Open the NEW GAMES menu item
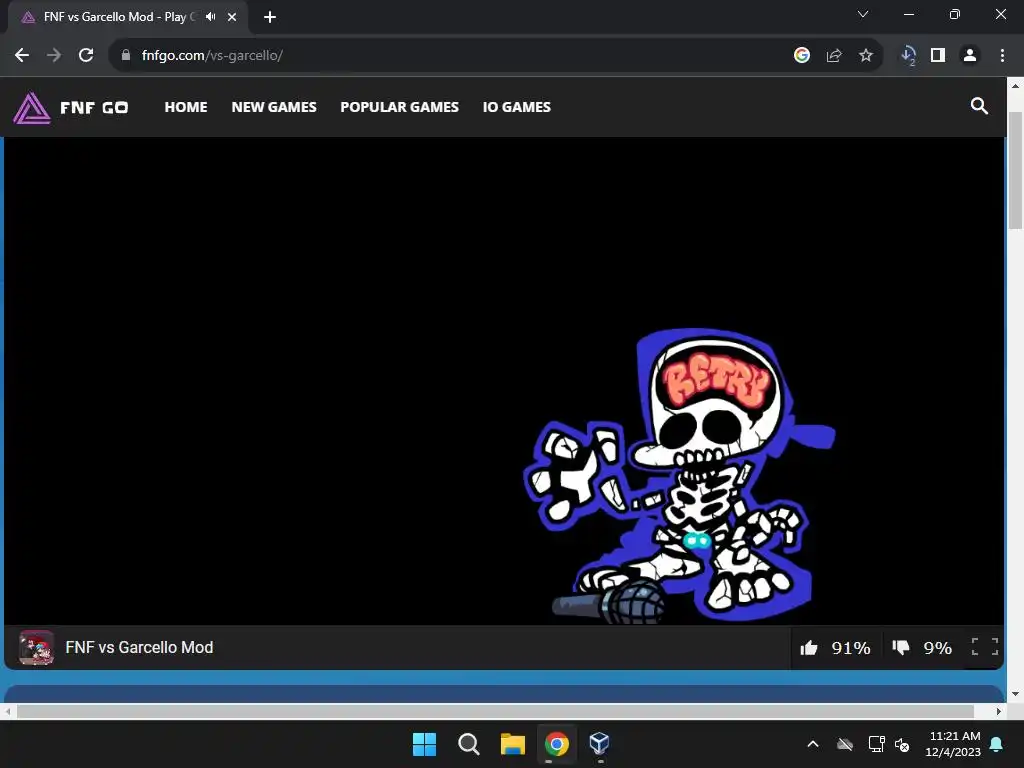 coord(274,107)
